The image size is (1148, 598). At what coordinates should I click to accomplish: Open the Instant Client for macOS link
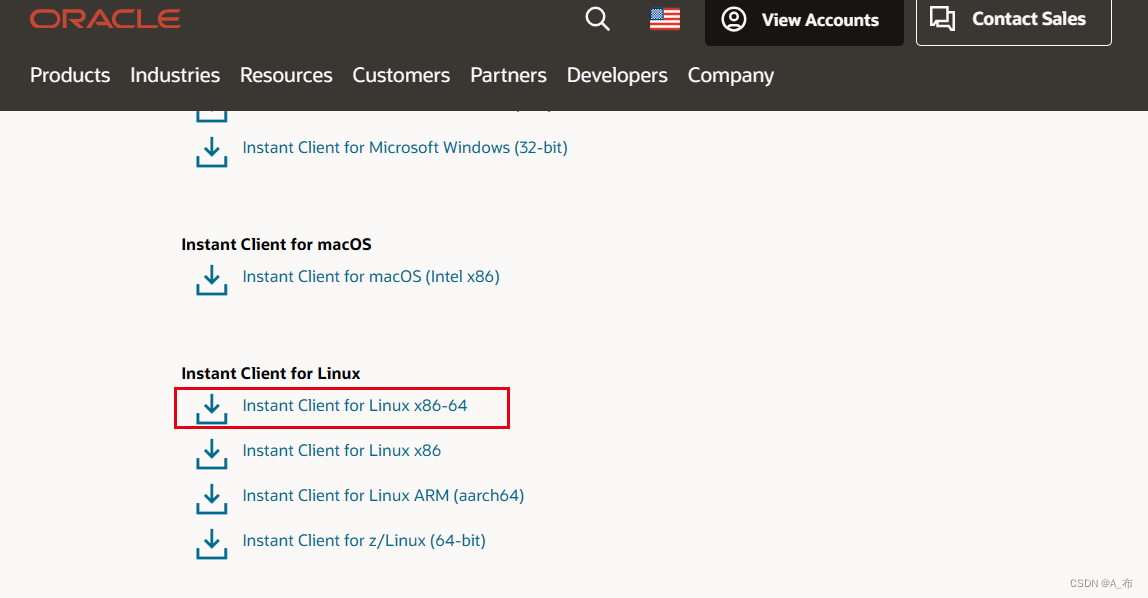click(x=371, y=276)
